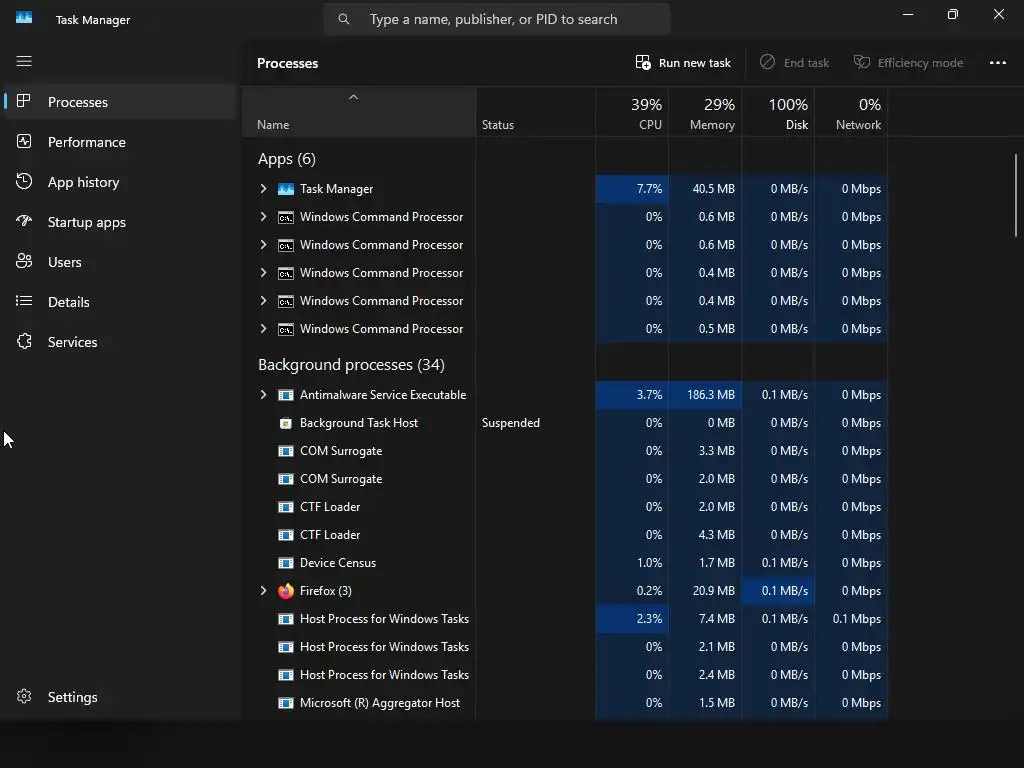Expand the third Windows Command Processor row

tap(263, 273)
